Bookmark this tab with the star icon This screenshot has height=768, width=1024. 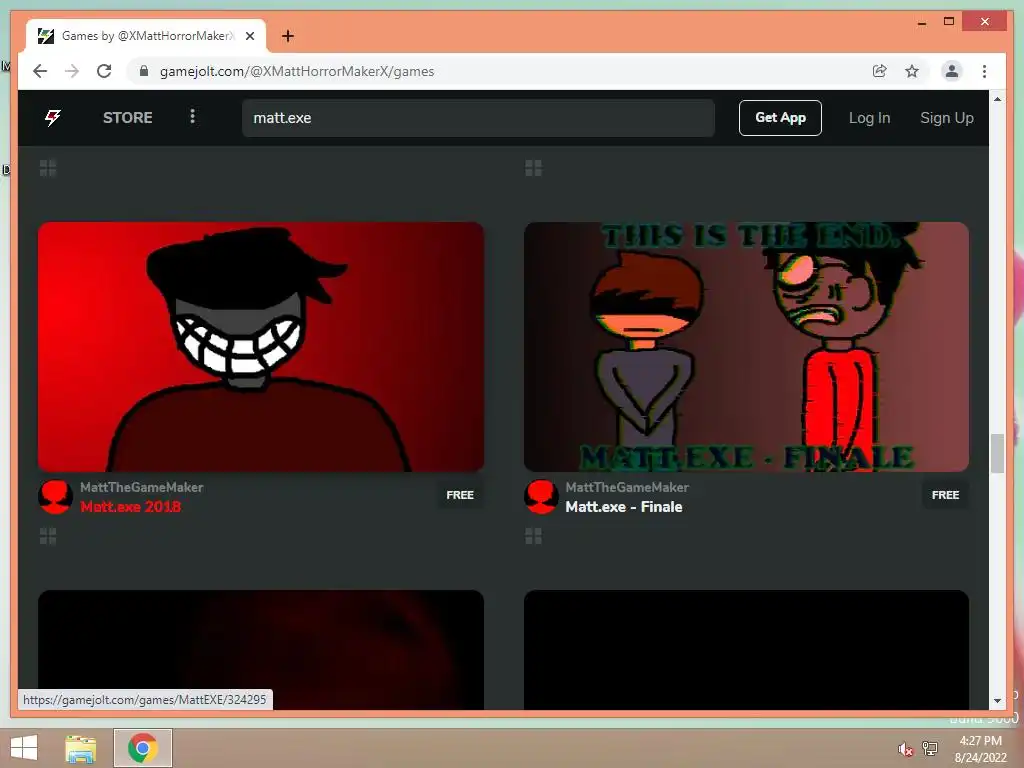912,71
